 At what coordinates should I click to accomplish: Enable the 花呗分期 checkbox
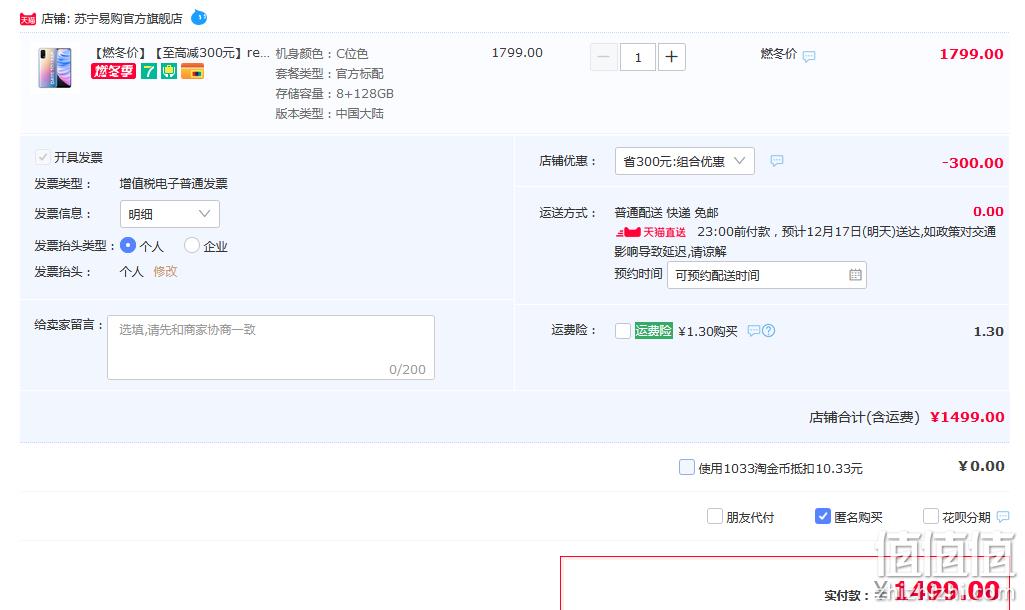point(930,517)
